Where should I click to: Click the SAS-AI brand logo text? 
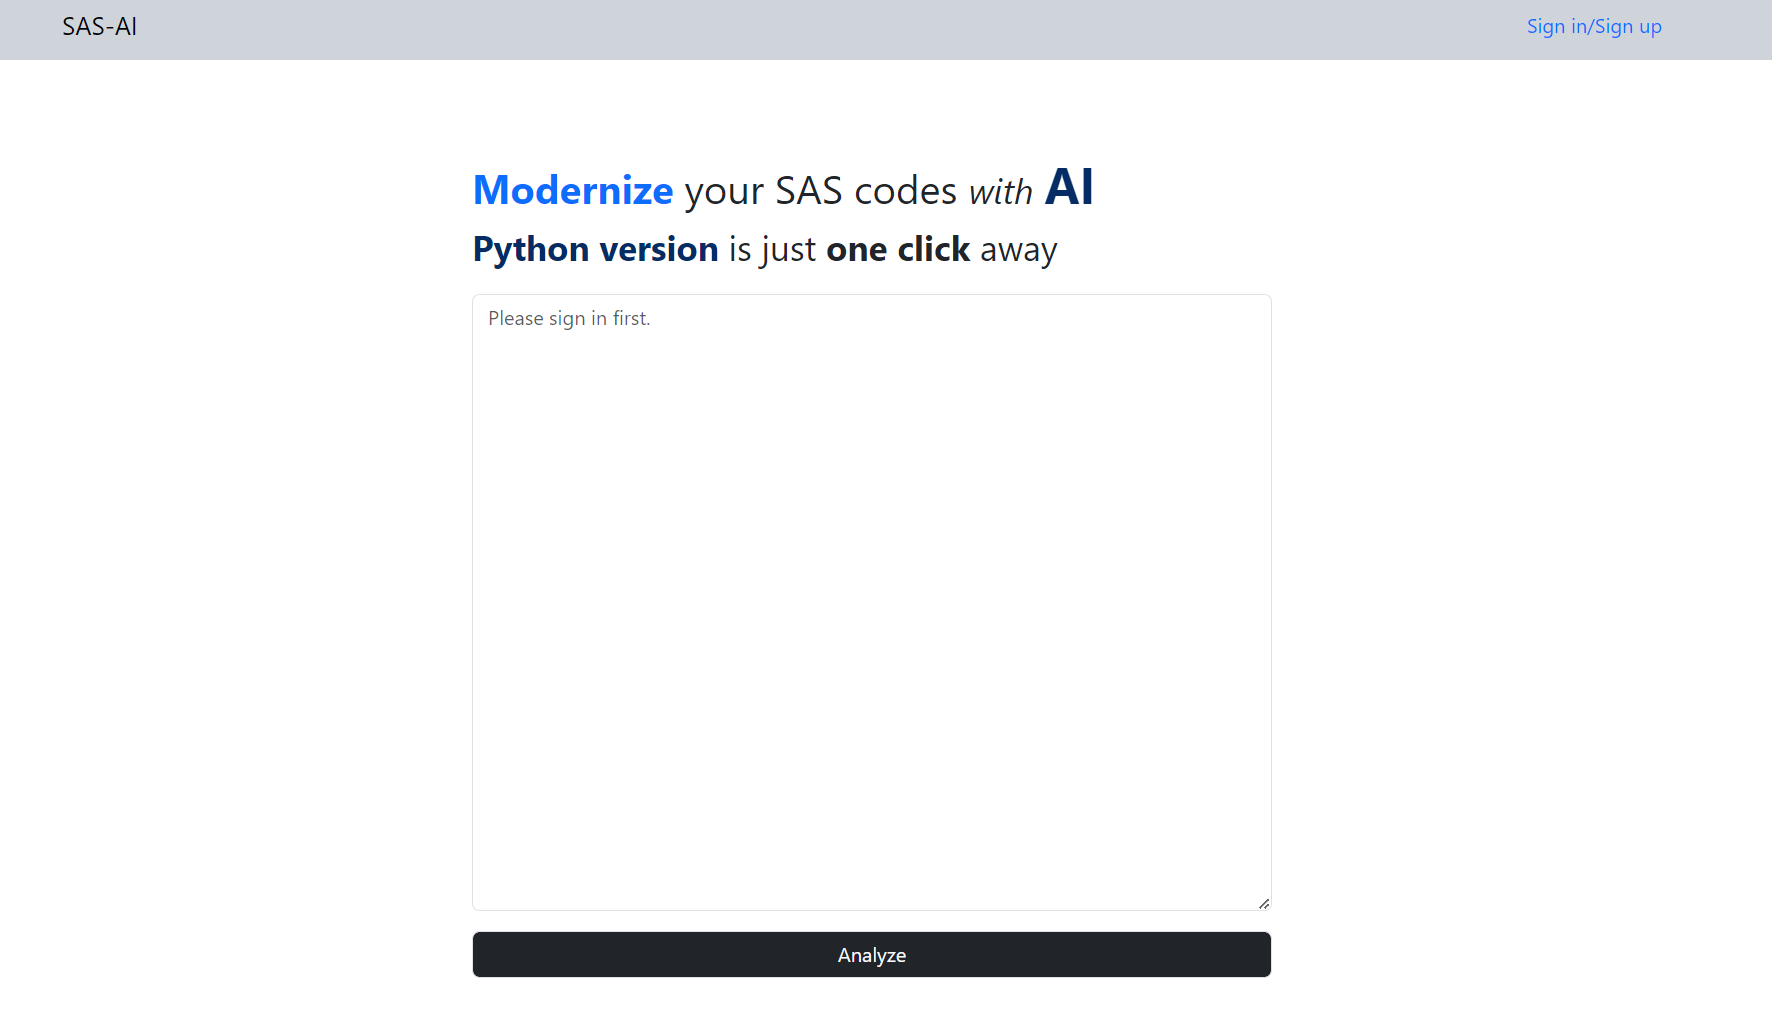pos(99,27)
